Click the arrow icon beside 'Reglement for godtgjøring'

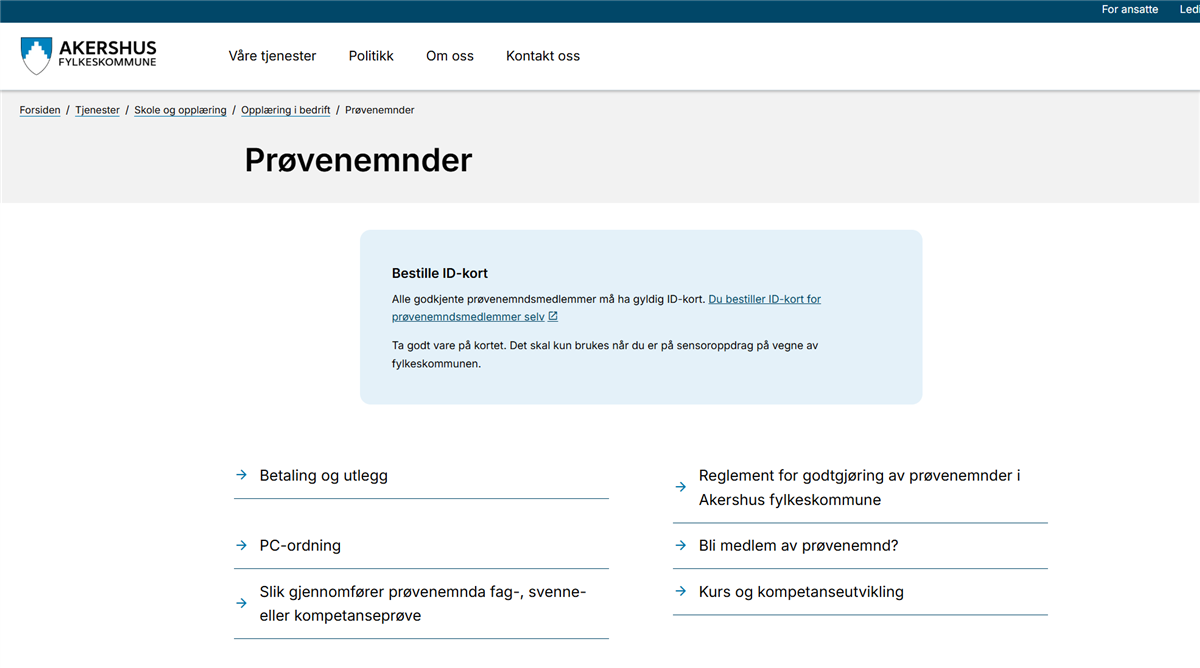tap(680, 487)
